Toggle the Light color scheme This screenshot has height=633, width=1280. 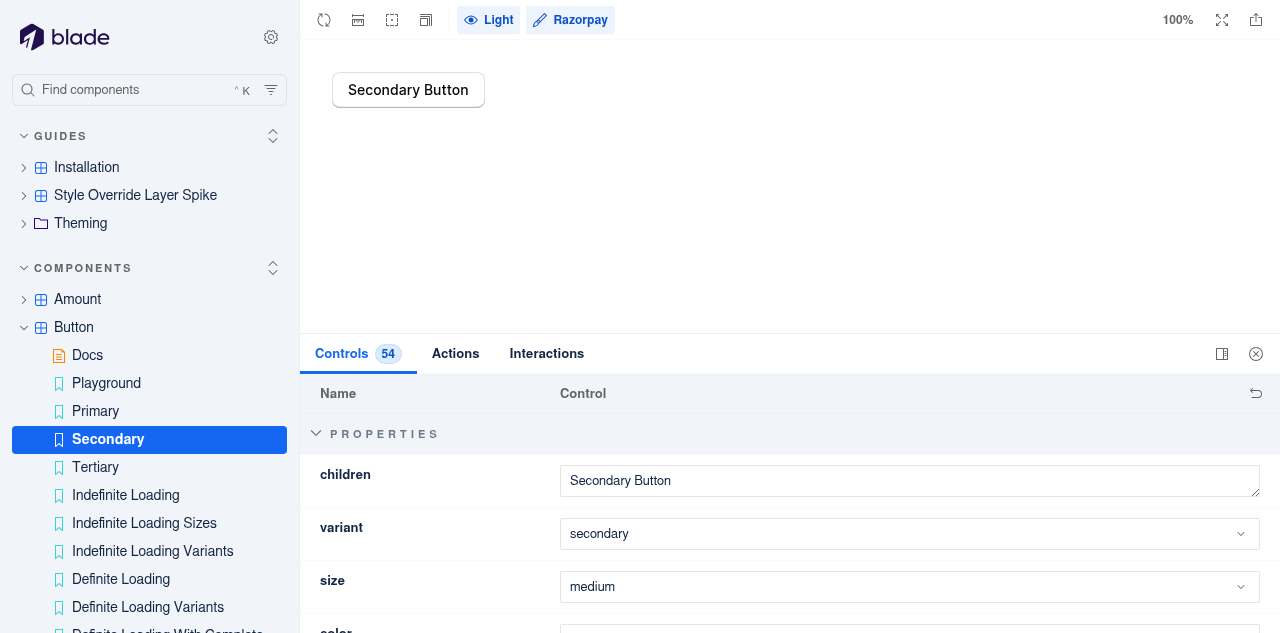[489, 20]
